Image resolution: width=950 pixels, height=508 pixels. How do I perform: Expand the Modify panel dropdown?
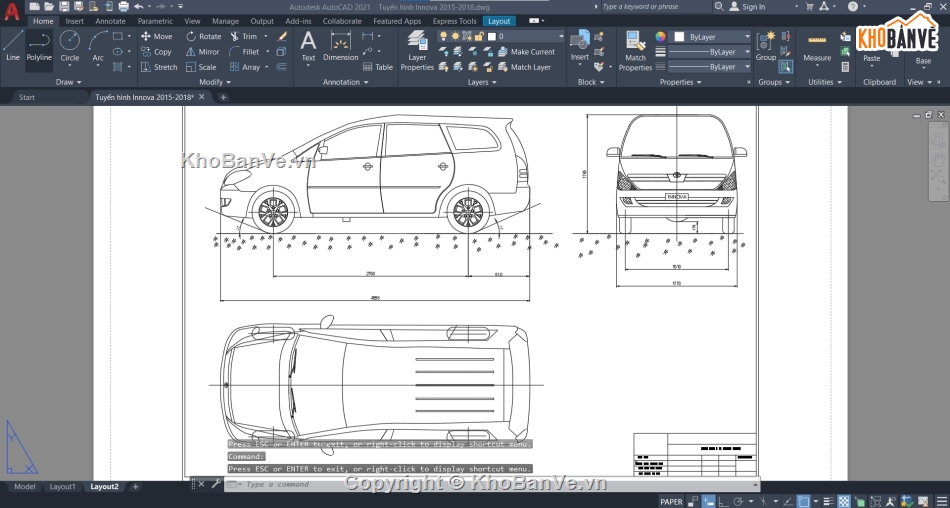click(x=214, y=82)
